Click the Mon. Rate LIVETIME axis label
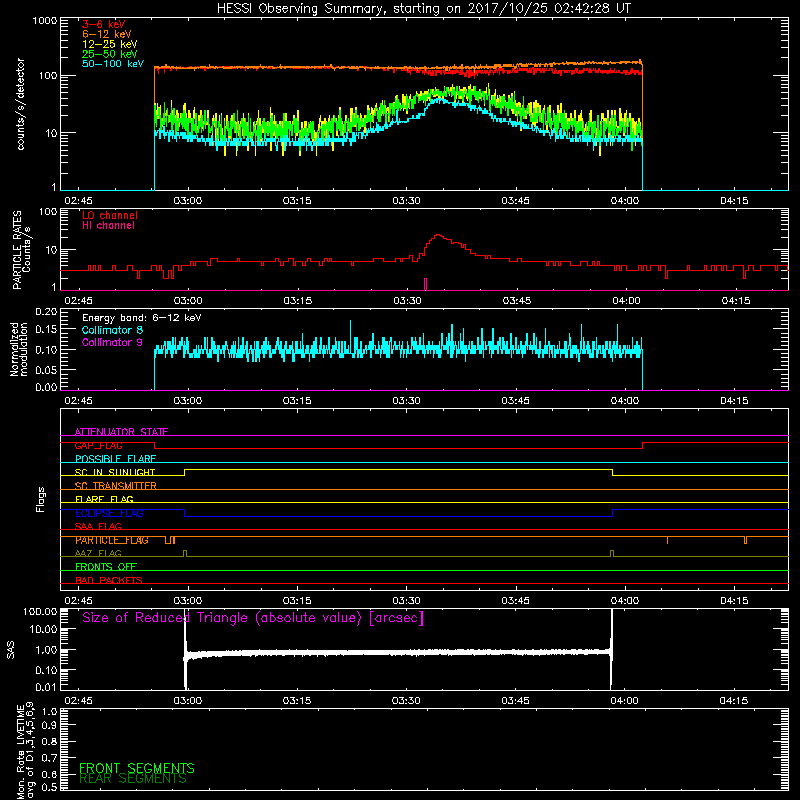Image resolution: width=800 pixels, height=800 pixels. pos(26,750)
